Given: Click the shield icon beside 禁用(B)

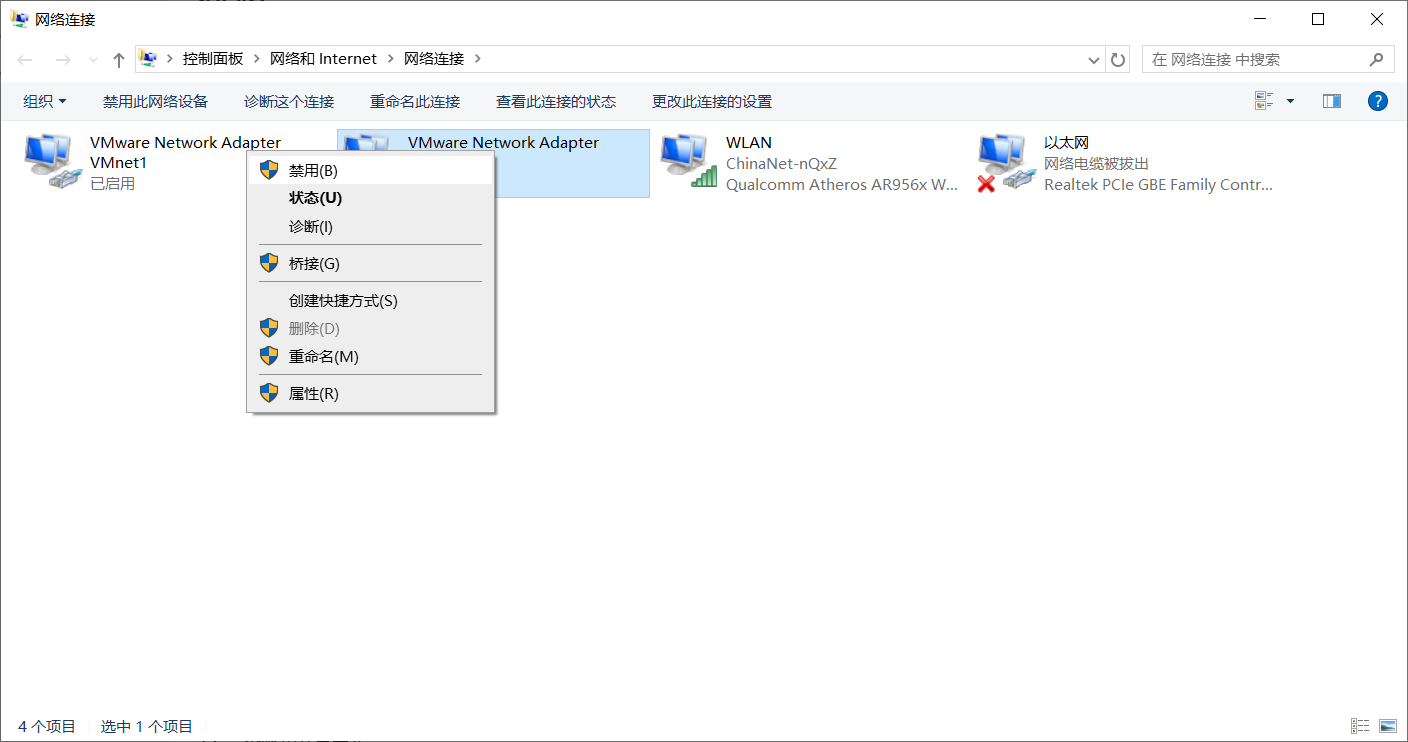Looking at the screenshot, I should click(269, 171).
